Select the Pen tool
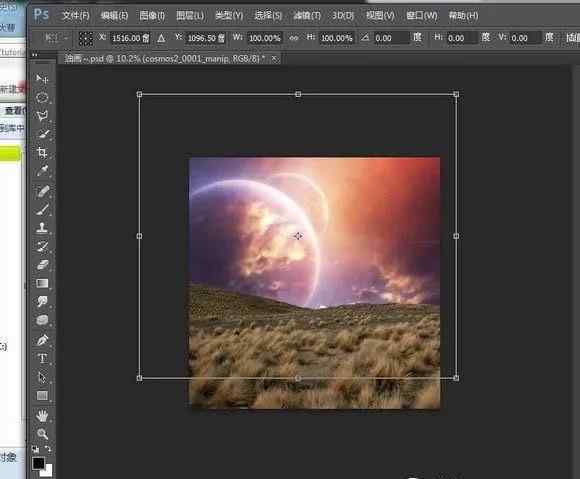This screenshot has width=580, height=479. (42, 340)
